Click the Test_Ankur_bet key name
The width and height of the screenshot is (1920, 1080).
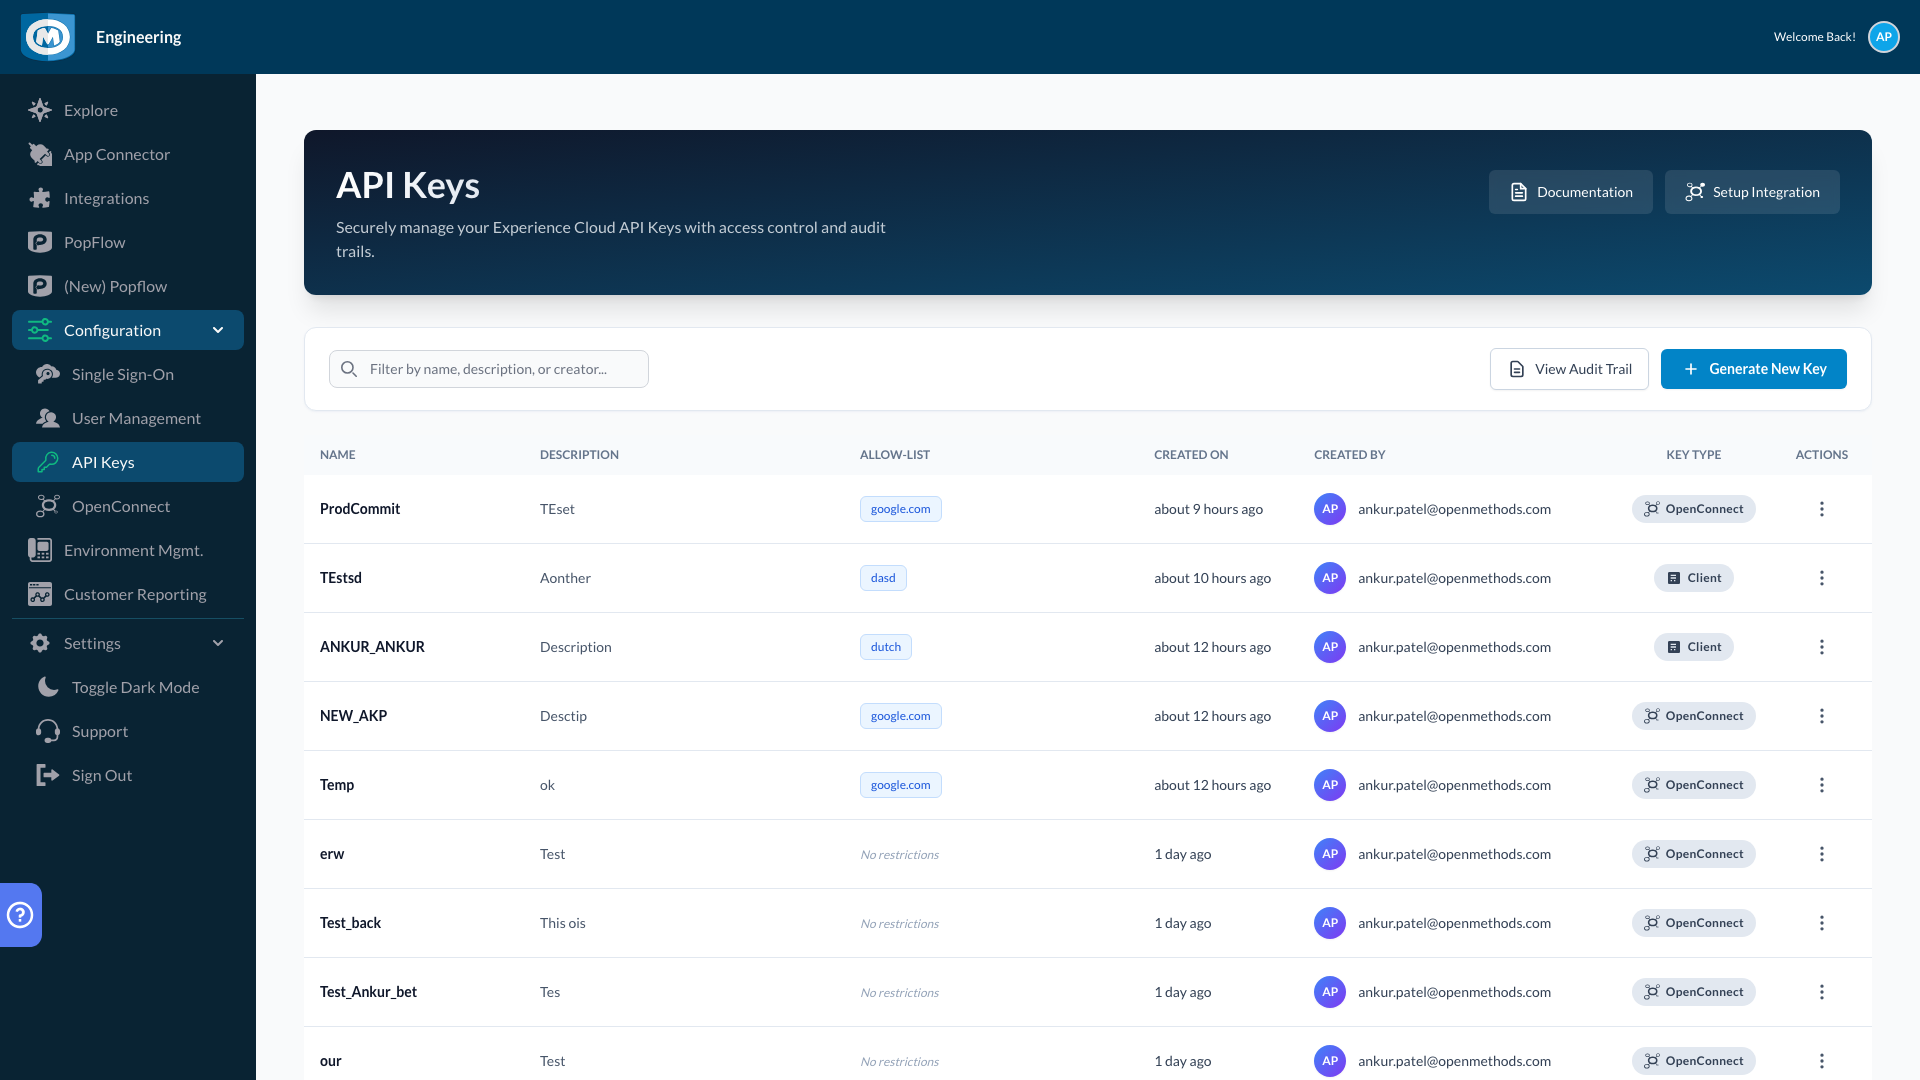(x=368, y=992)
